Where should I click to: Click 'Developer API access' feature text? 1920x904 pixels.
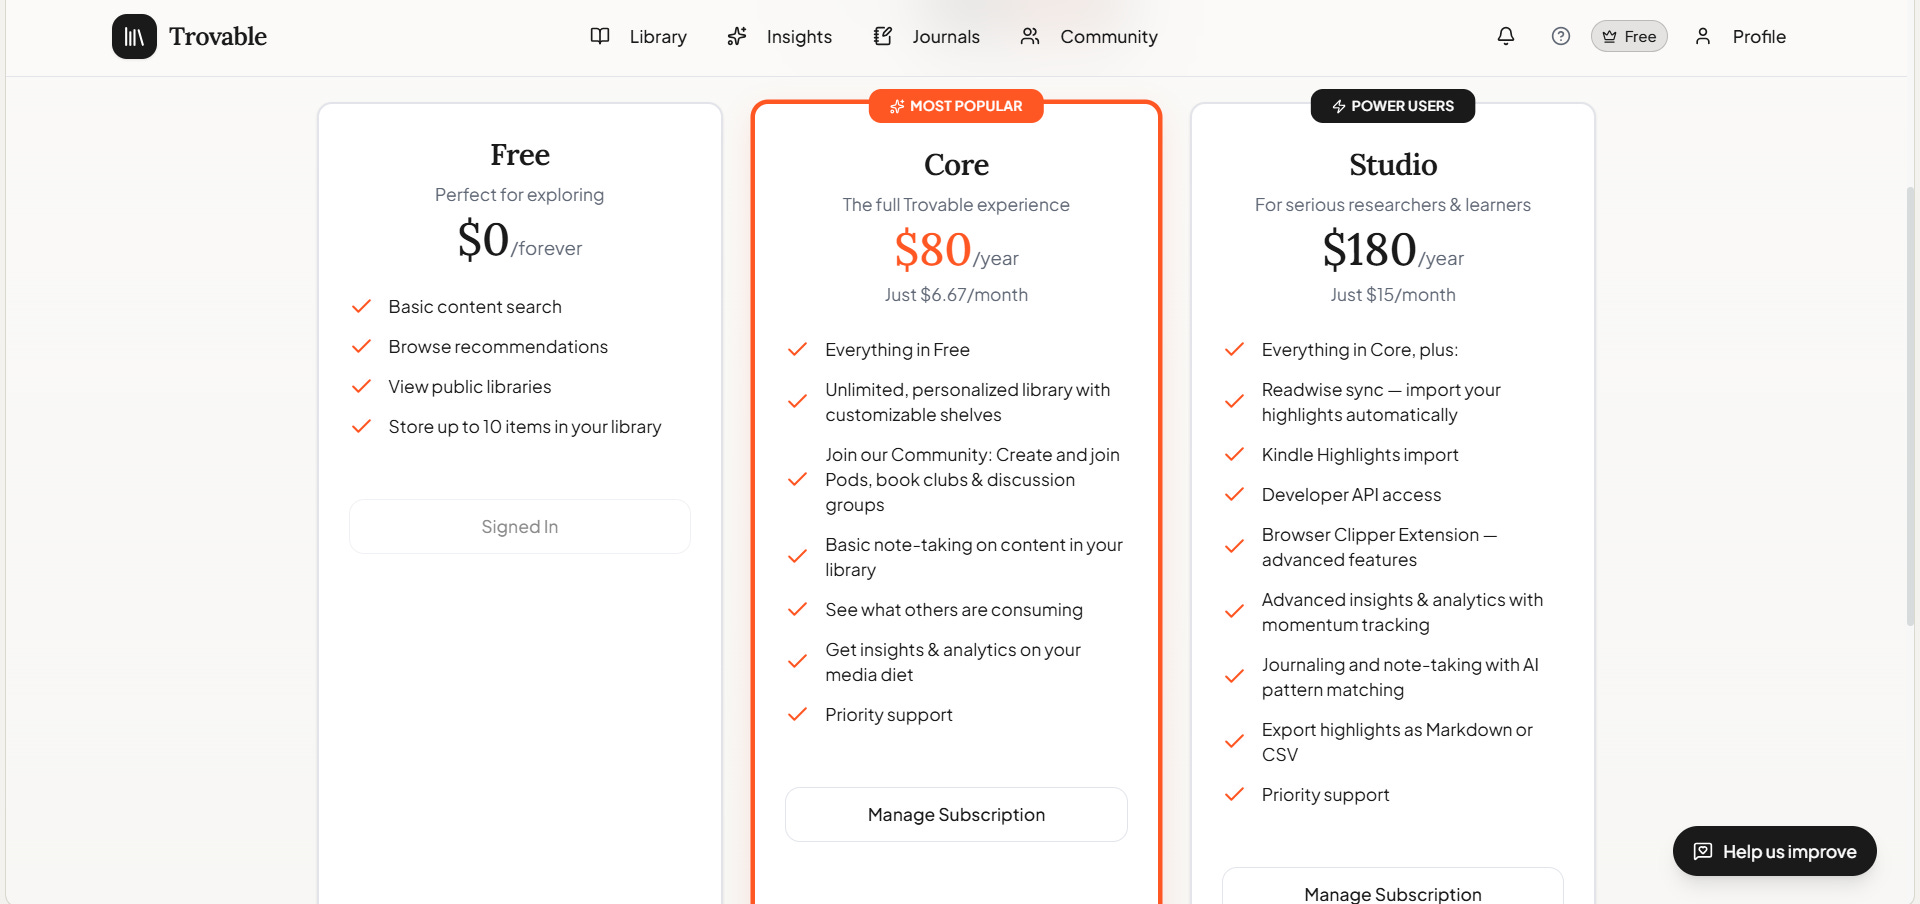(x=1351, y=495)
